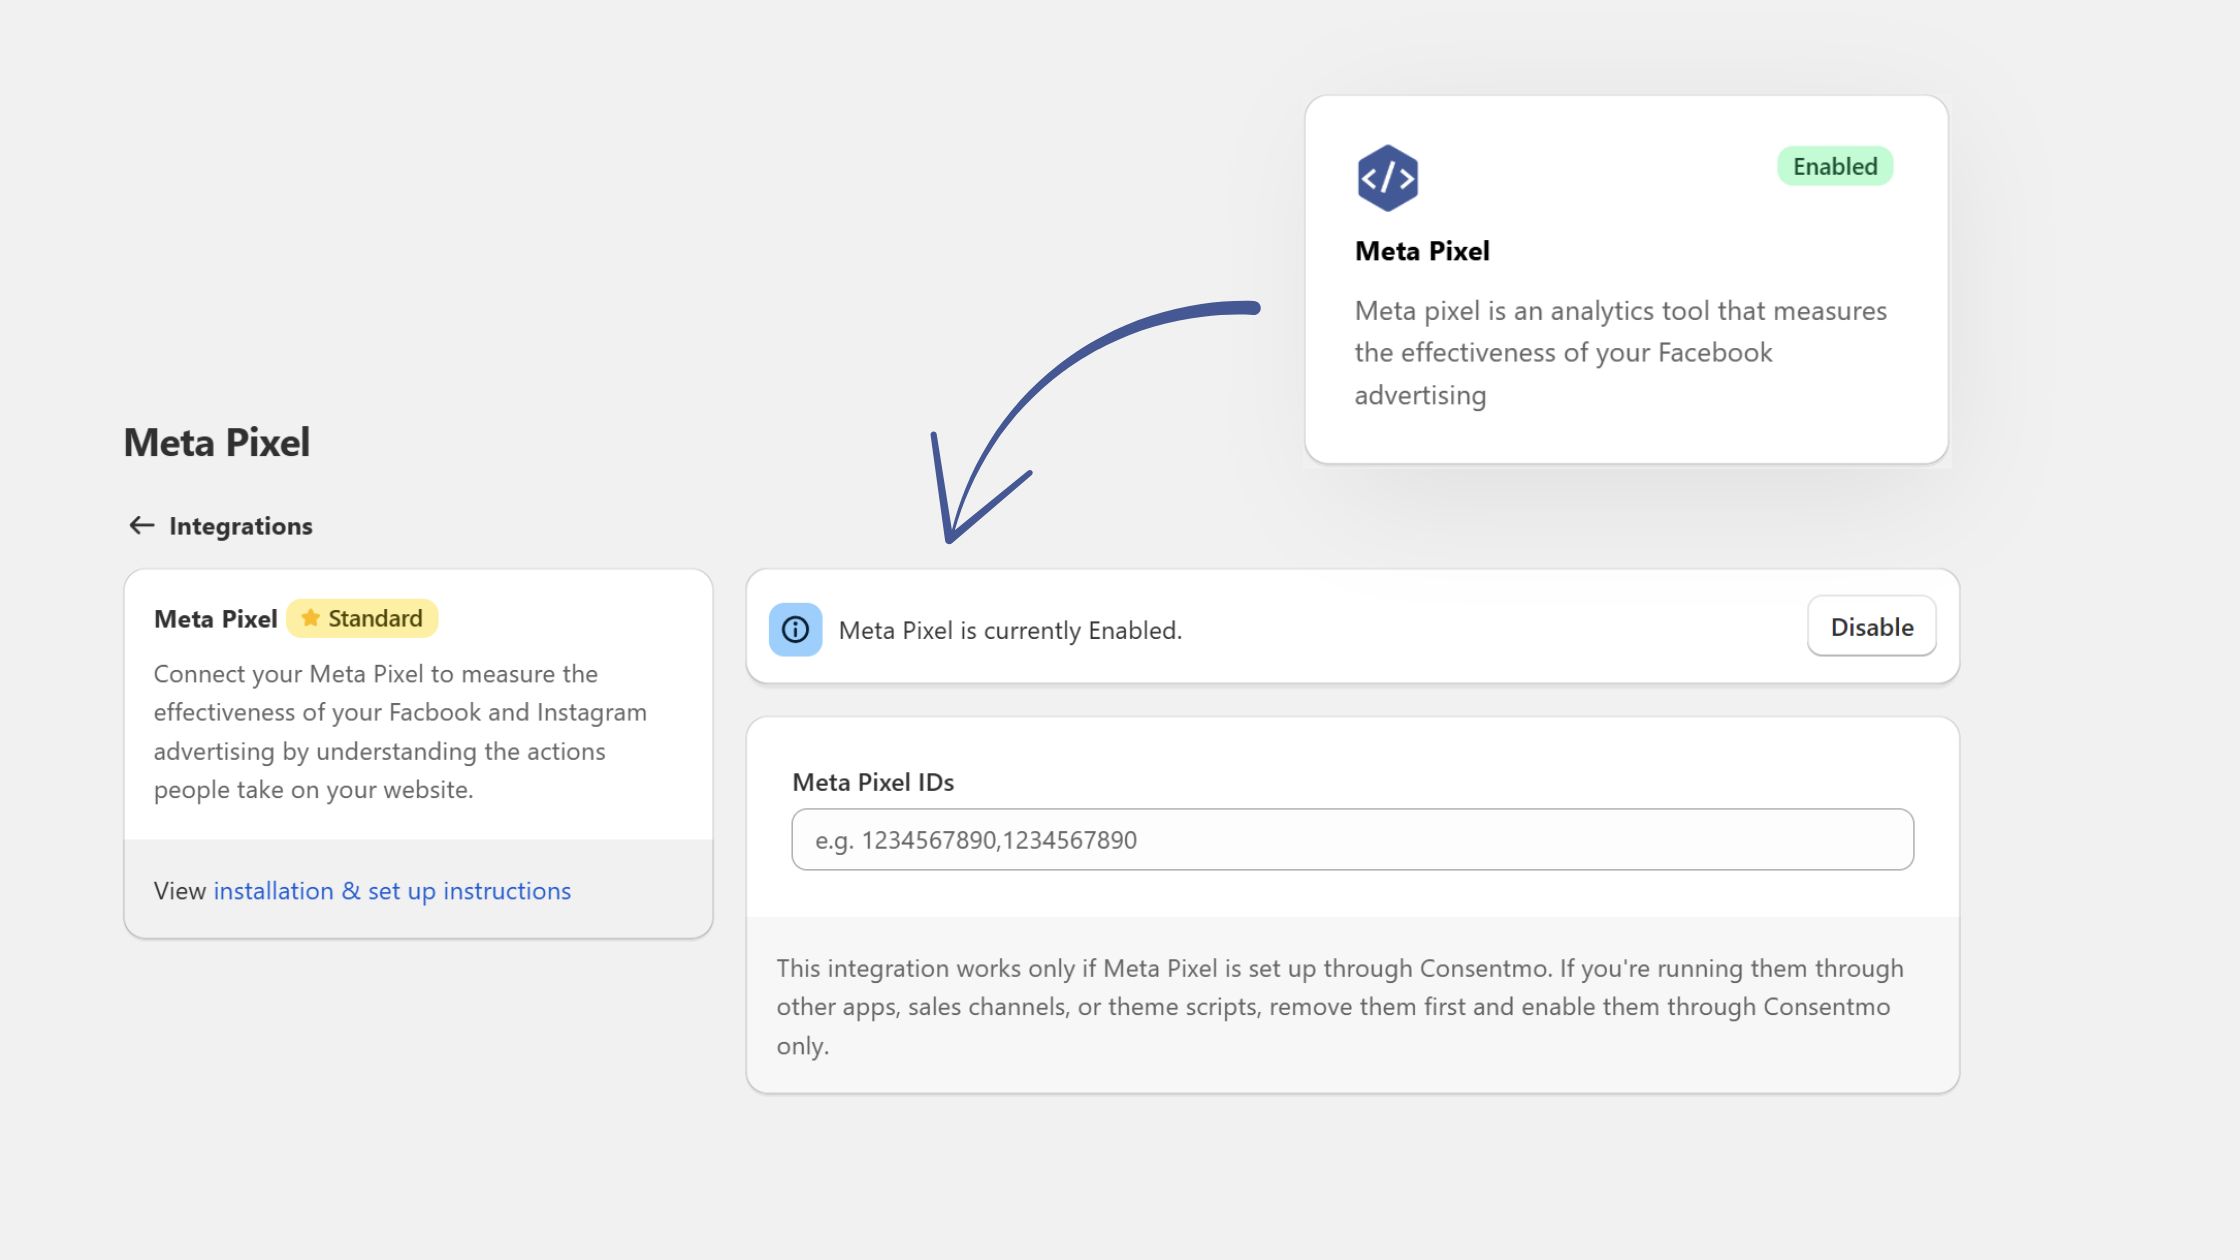Click the card description about Facebook advertising
Viewport: 2240px width, 1260px height.
(x=1620, y=353)
